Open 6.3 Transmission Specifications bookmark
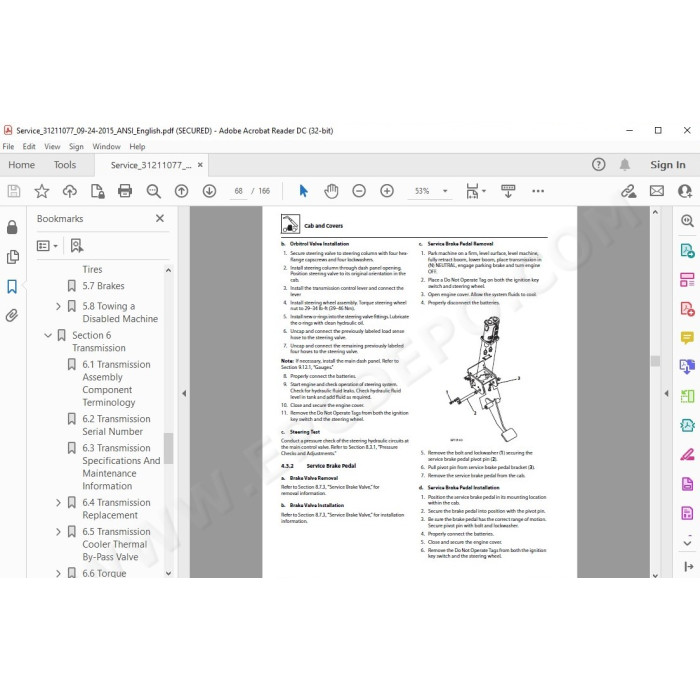Viewport: 700px width, 700px height. pos(121,467)
